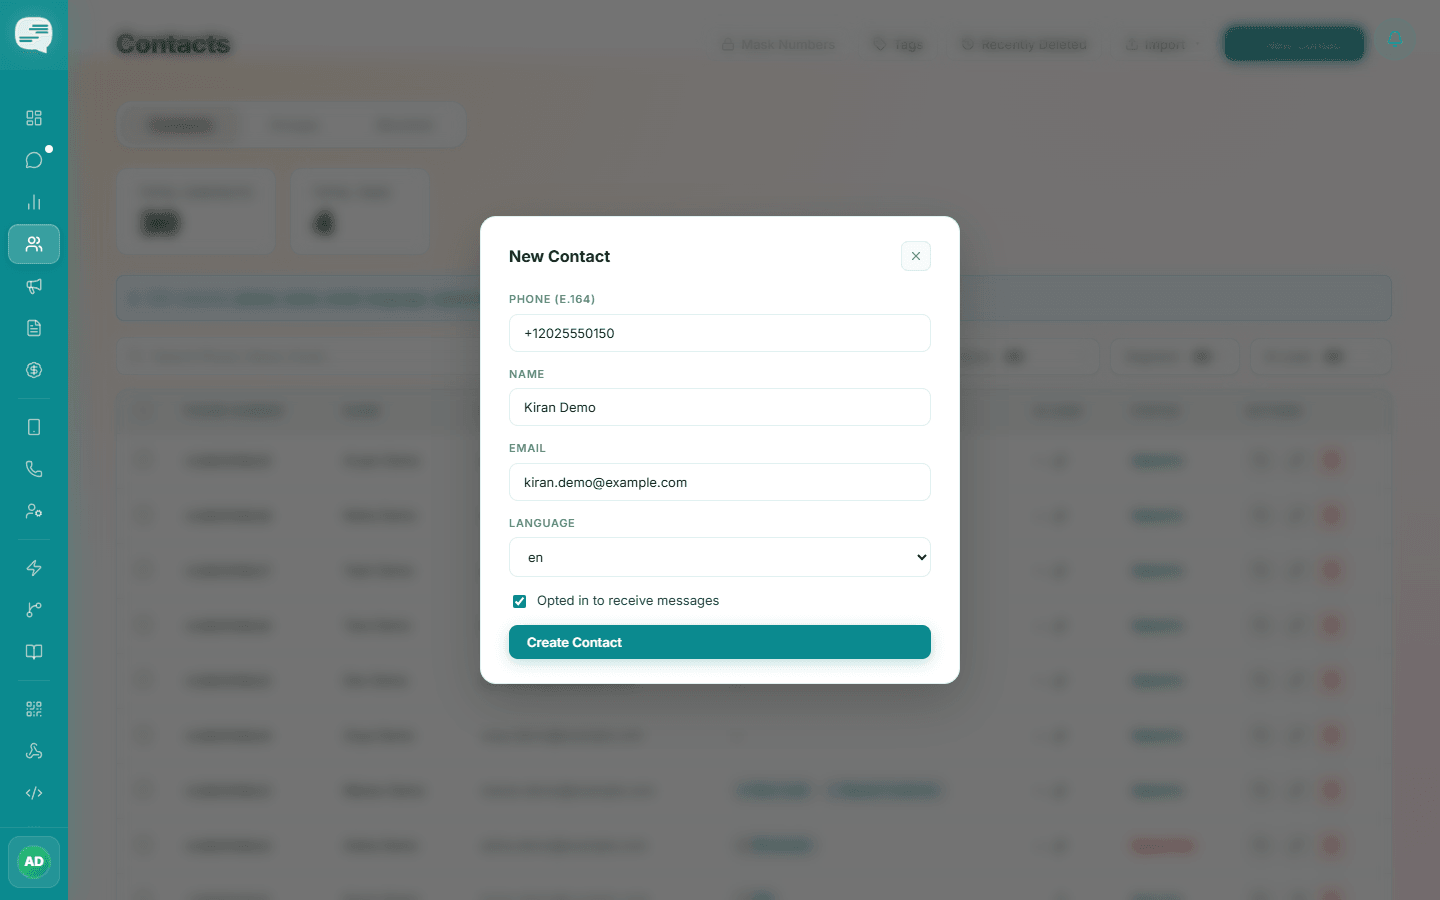Open the lightning bolt automation icon

point(34,568)
